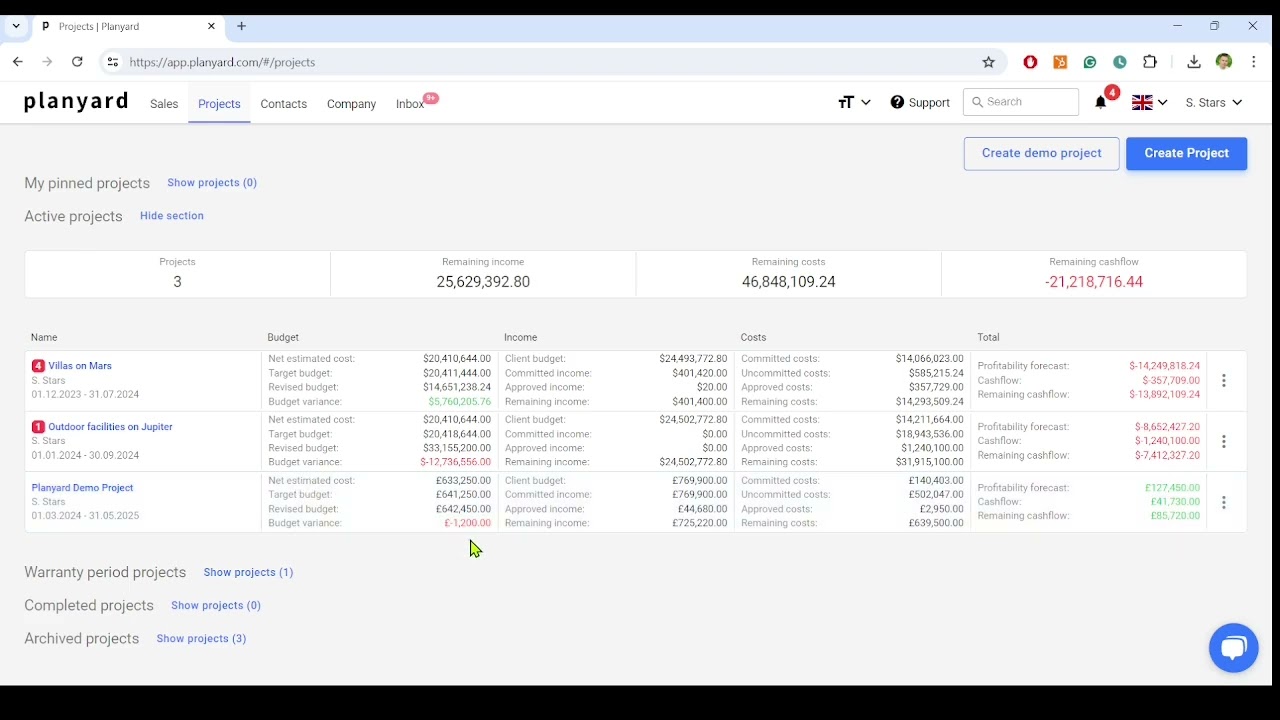Viewport: 1280px width, 720px height.
Task: Show Warranty period projects (1)
Action: click(x=248, y=572)
